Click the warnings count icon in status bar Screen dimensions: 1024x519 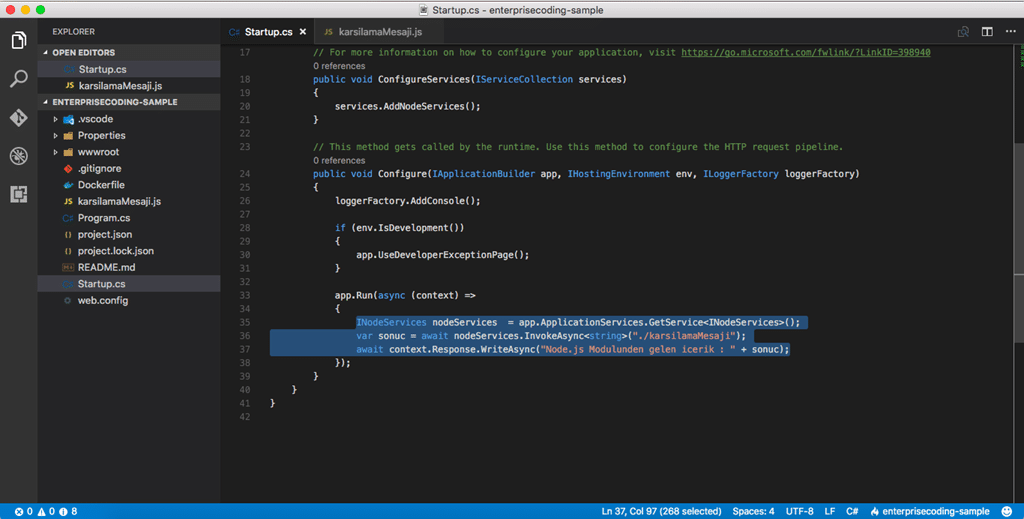pos(41,511)
